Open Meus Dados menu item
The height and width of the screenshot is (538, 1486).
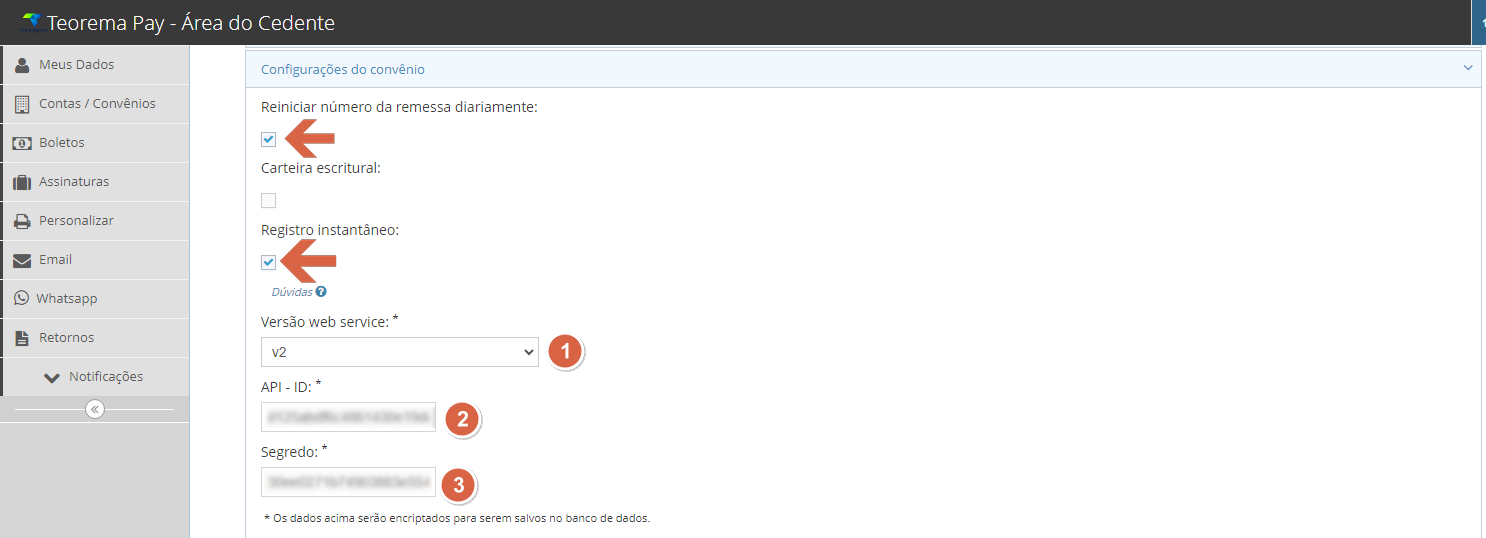(x=96, y=65)
